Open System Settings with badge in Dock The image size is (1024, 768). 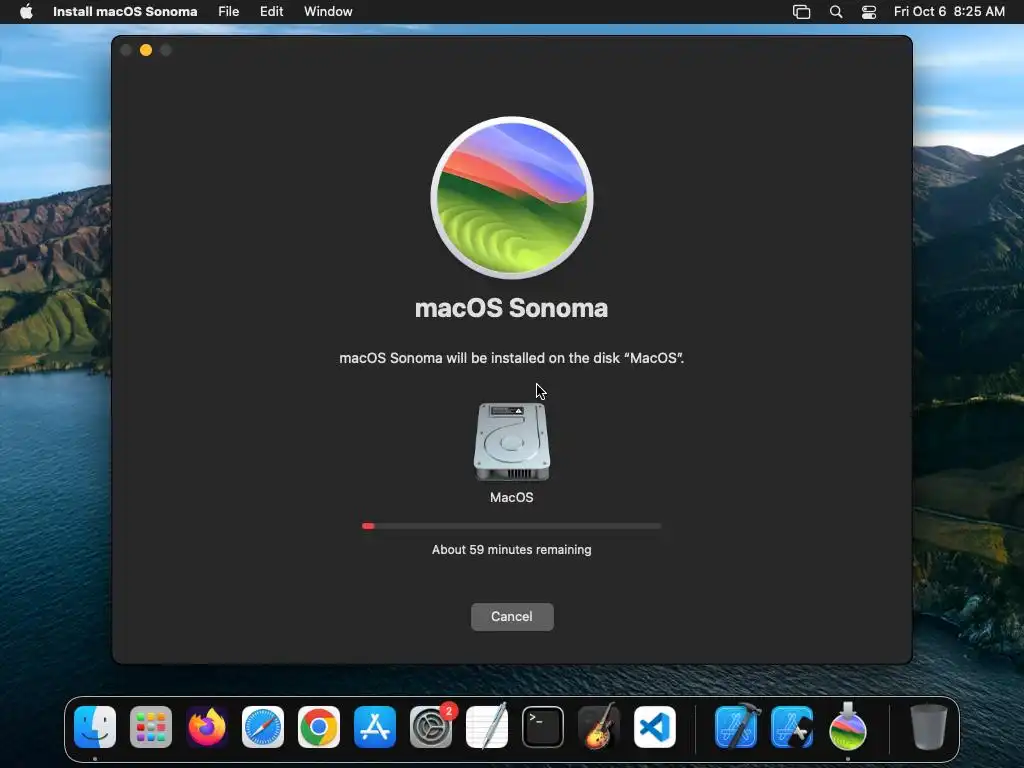coord(431,727)
